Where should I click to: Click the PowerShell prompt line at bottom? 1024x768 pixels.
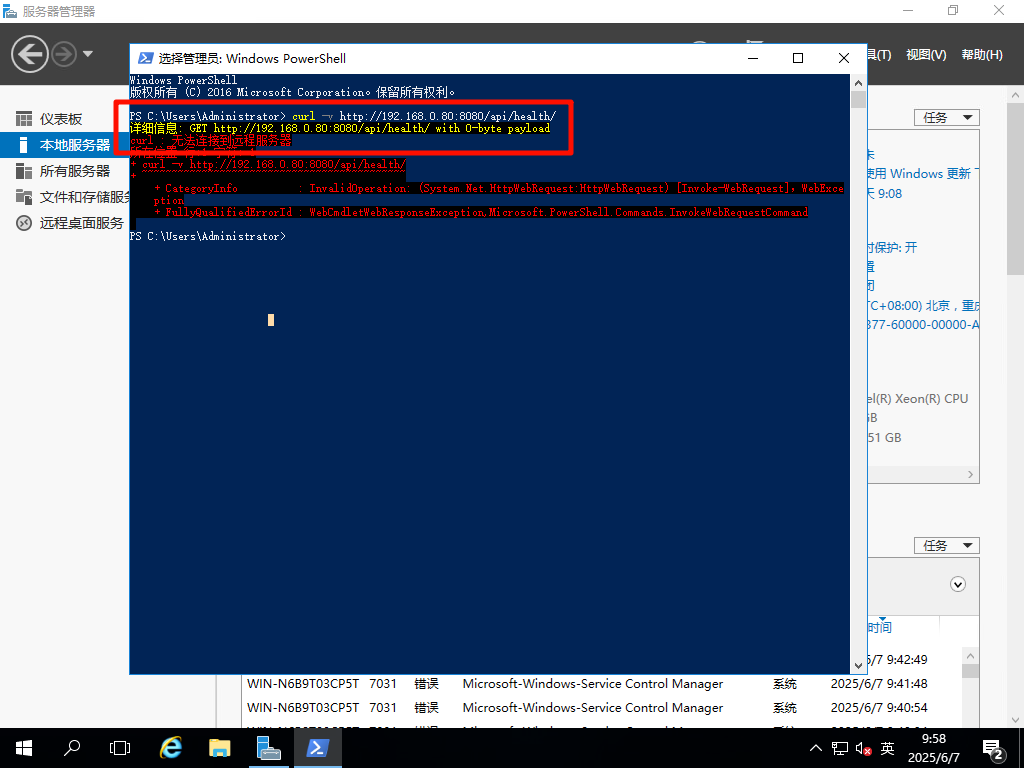(208, 236)
